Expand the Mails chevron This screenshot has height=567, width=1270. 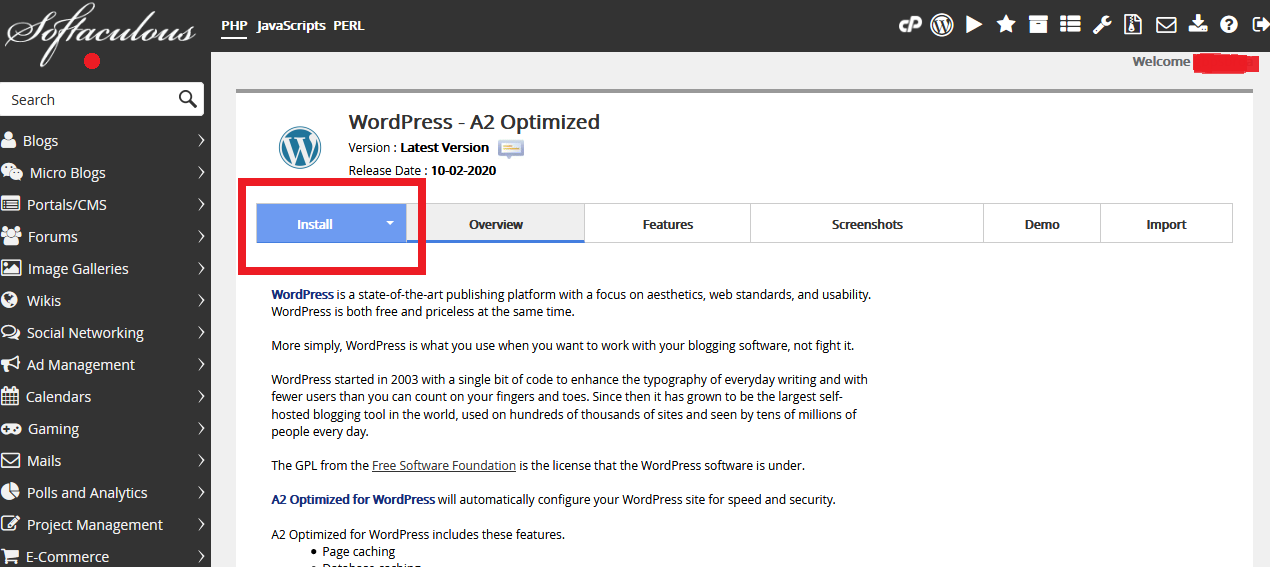tap(201, 460)
